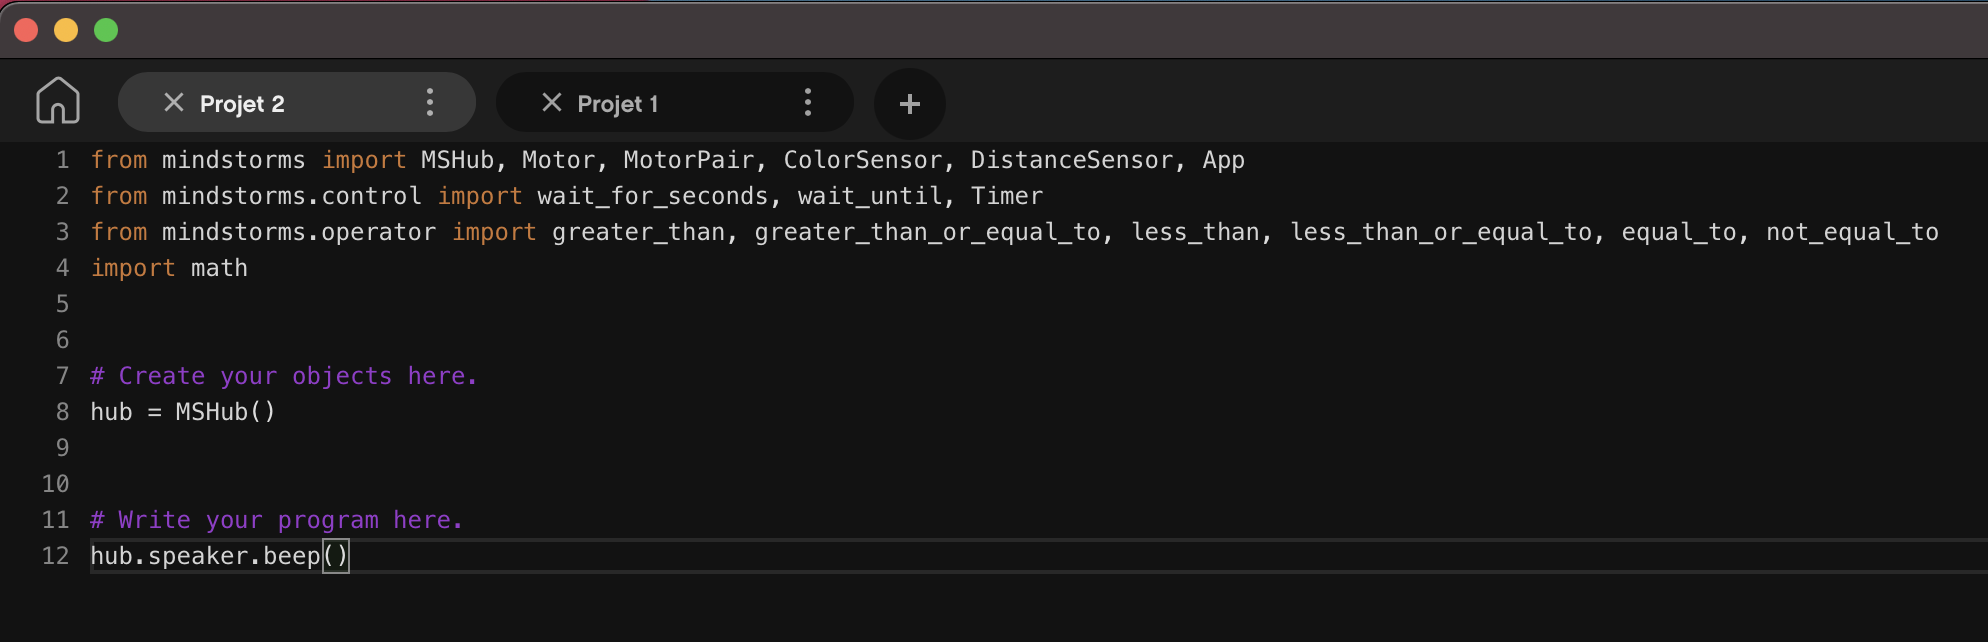Click the yellow minimize traffic light button
The width and height of the screenshot is (1988, 642).
[65, 30]
